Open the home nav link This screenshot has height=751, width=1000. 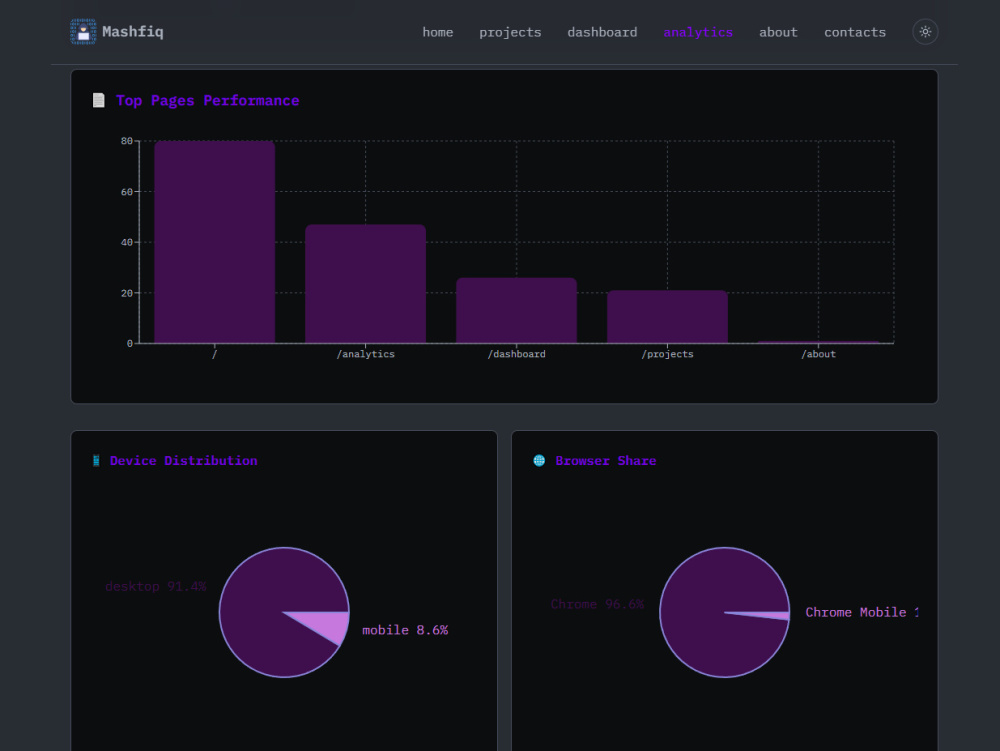point(438,32)
